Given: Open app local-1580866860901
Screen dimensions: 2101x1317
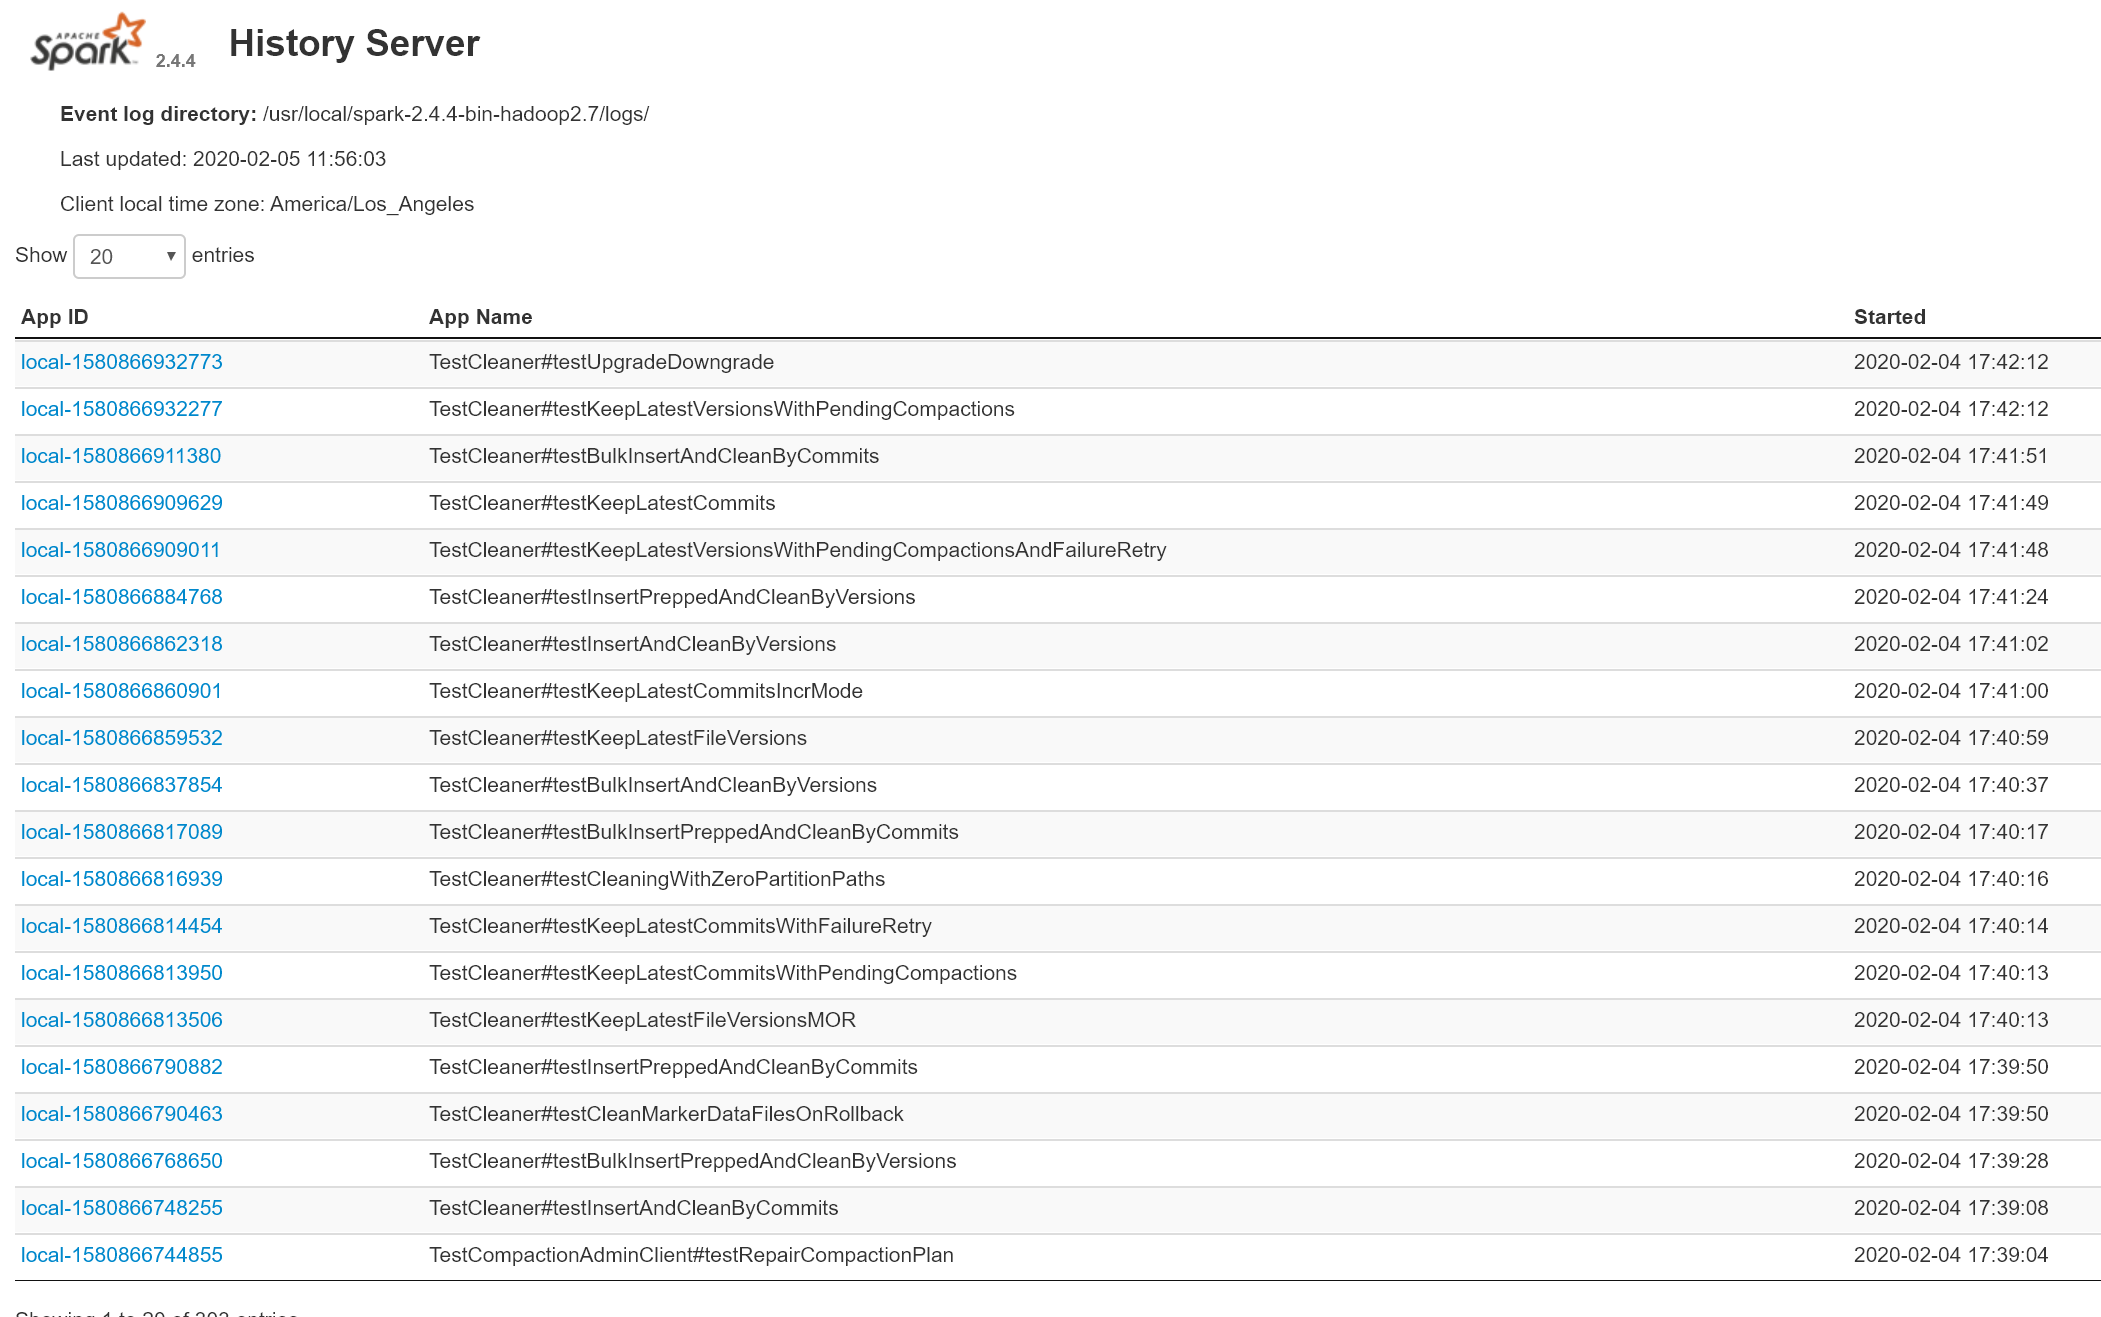Looking at the screenshot, I should (121, 691).
